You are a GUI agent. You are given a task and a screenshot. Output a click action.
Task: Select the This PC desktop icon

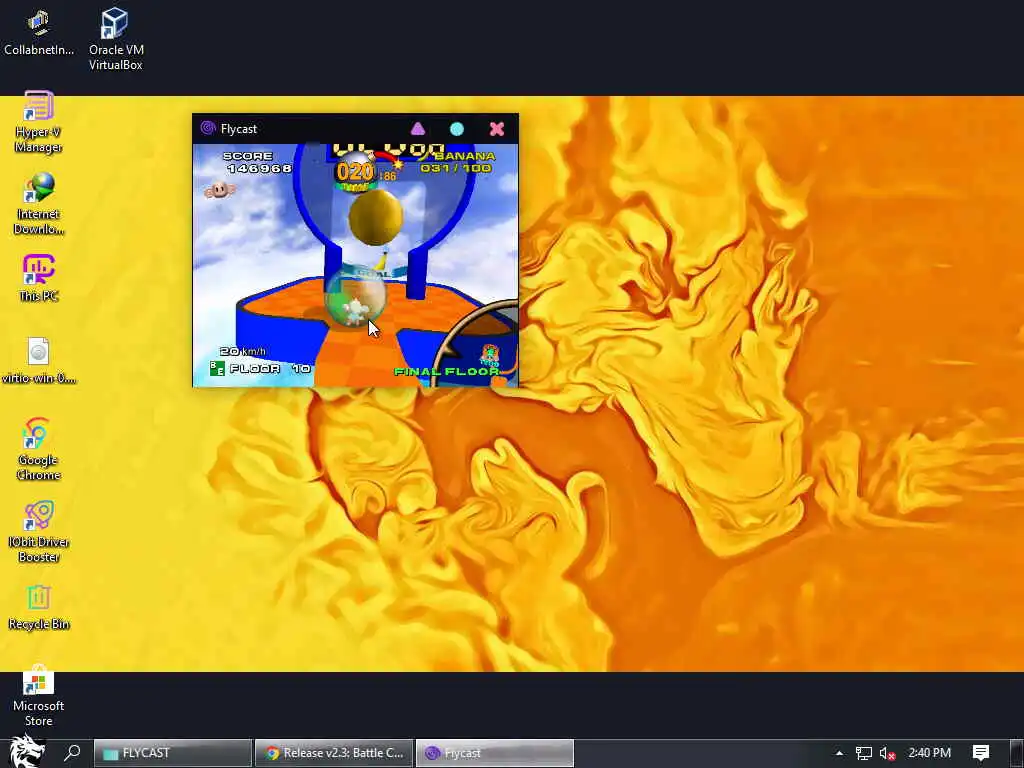click(39, 278)
